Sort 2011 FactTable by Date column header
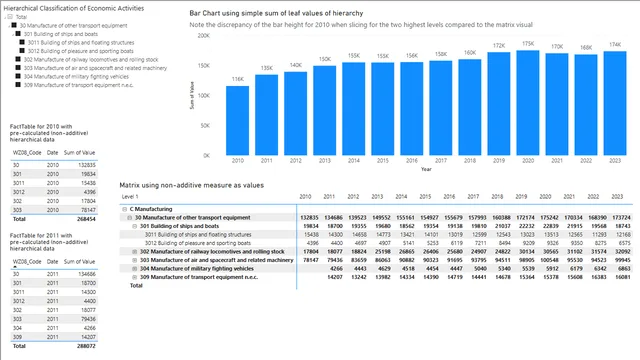This screenshot has height=360, width=640. click(x=52, y=262)
